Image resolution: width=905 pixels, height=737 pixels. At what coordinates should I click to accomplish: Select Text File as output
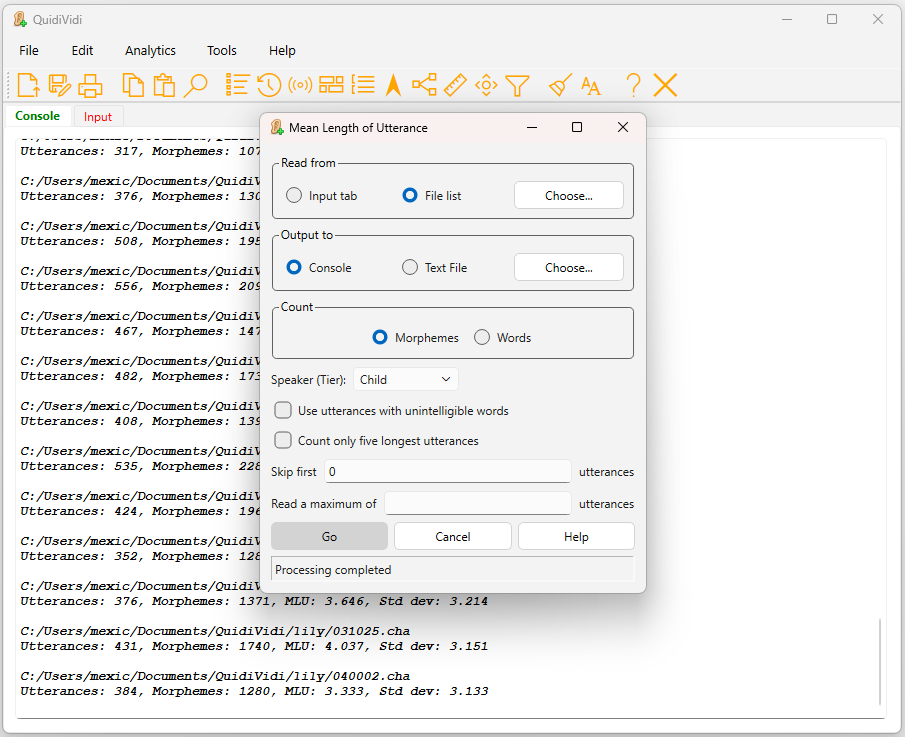(x=410, y=268)
